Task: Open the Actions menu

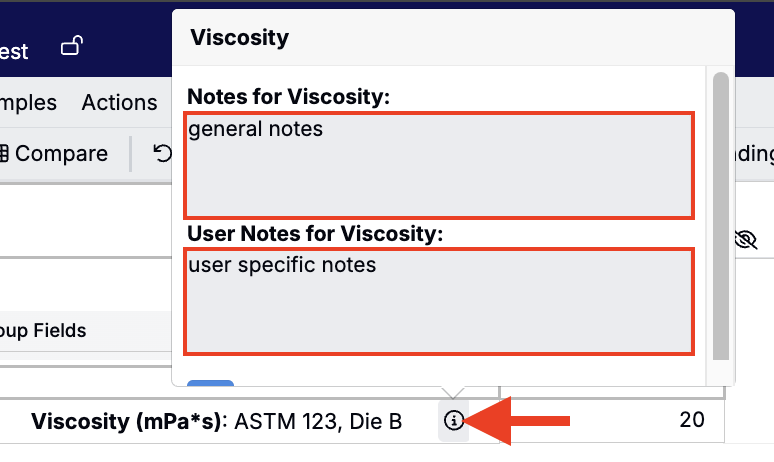Action: pyautogui.click(x=119, y=103)
